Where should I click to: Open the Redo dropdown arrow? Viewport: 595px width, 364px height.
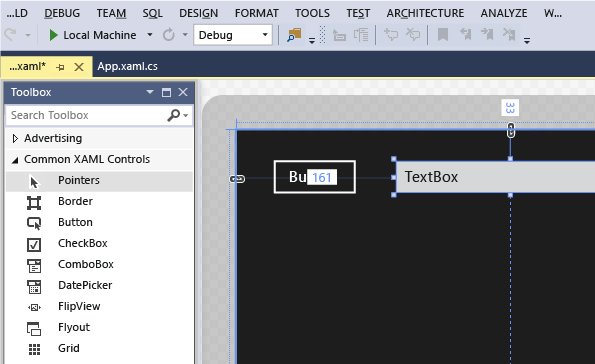pyautogui.click(x=28, y=35)
